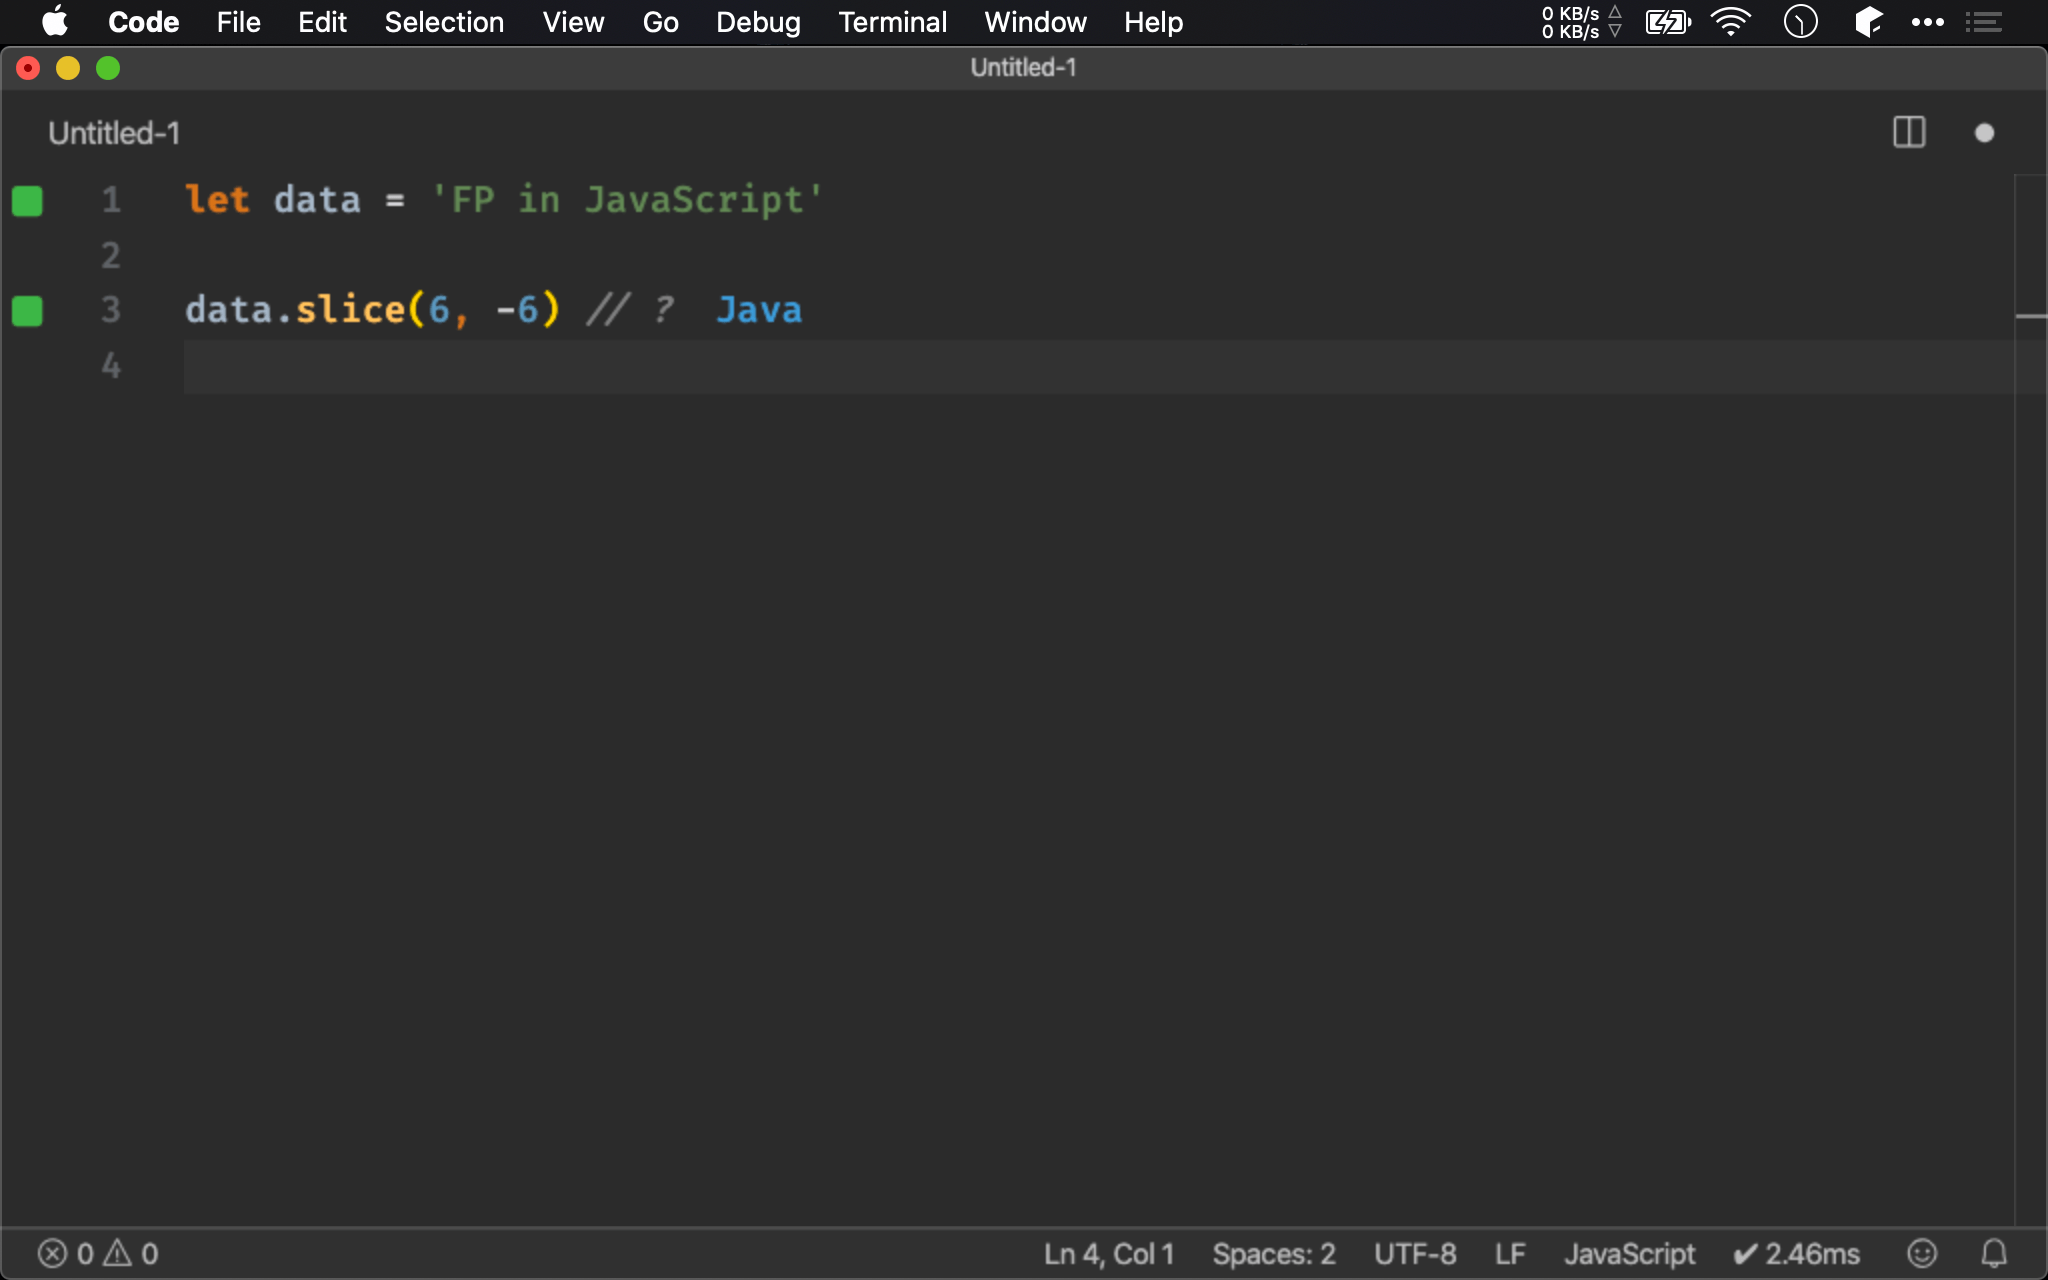Open the notifications bell icon

pyautogui.click(x=1994, y=1253)
